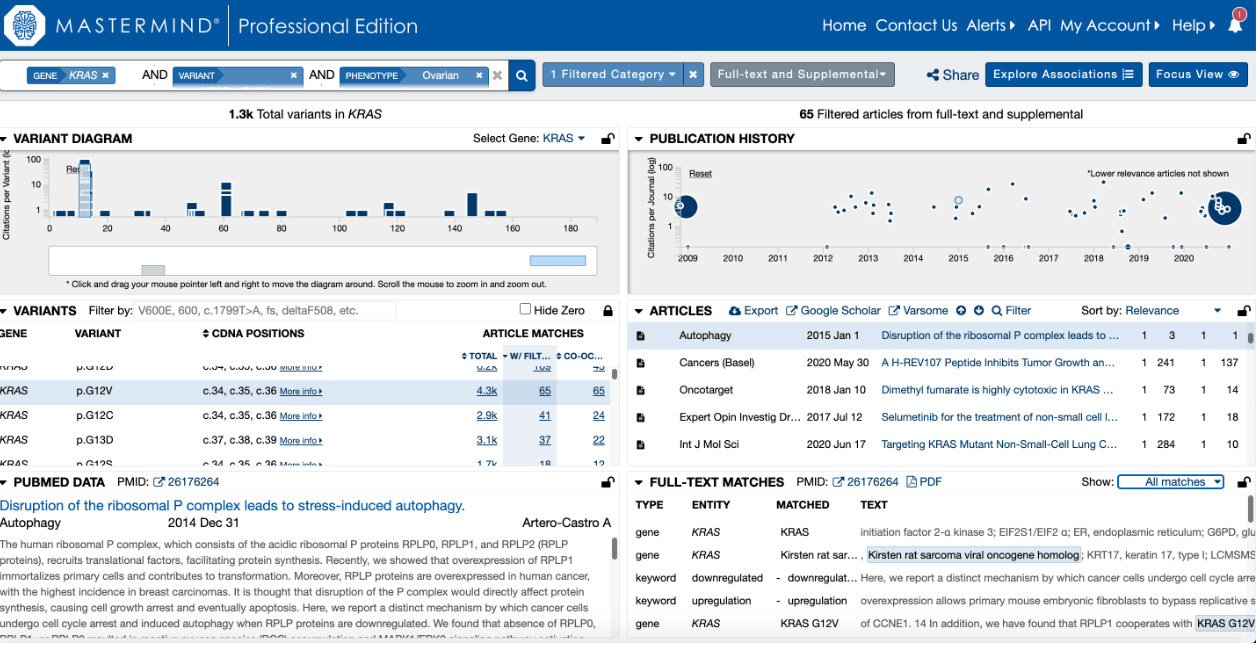Remove the Ovarian phenotype search tag
Viewport: 1256px width, 645px height.
[x=480, y=75]
